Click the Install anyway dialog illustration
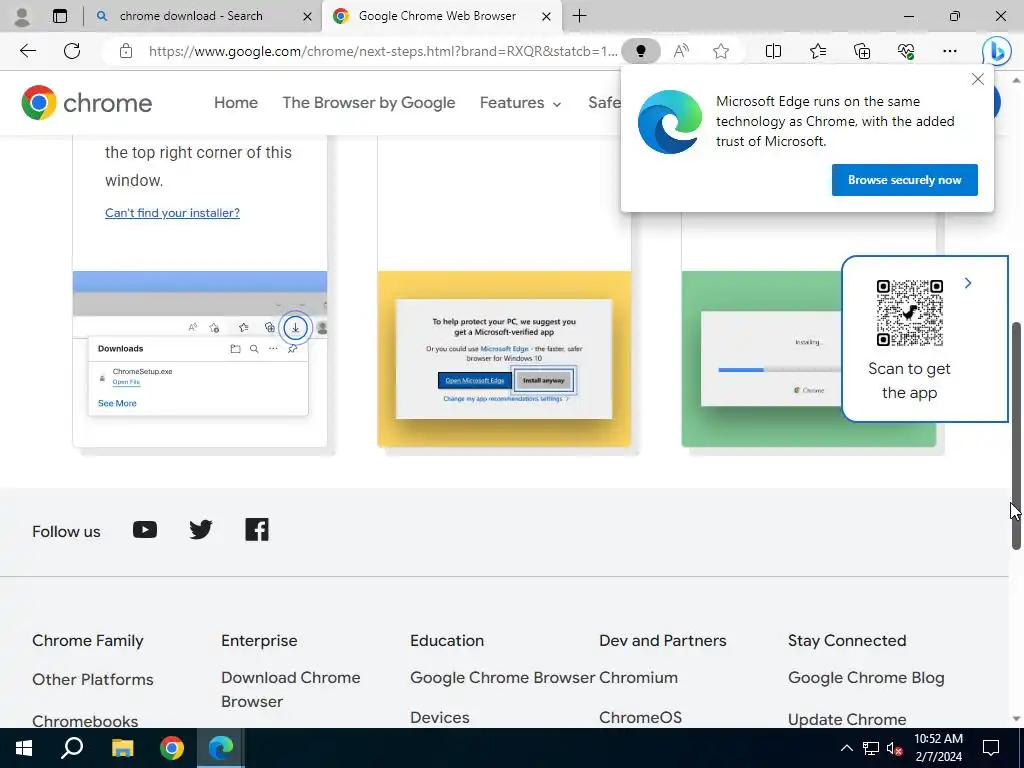 [x=504, y=359]
